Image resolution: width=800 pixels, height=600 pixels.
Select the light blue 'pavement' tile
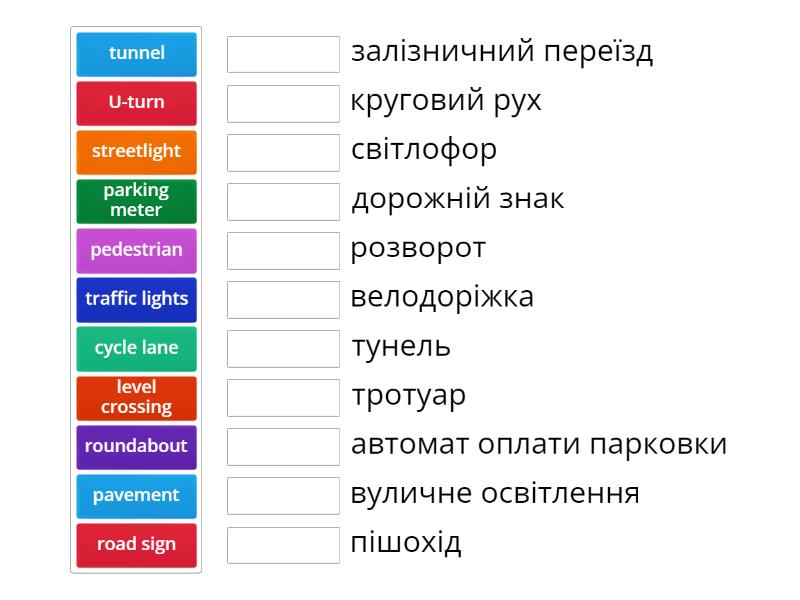136,495
